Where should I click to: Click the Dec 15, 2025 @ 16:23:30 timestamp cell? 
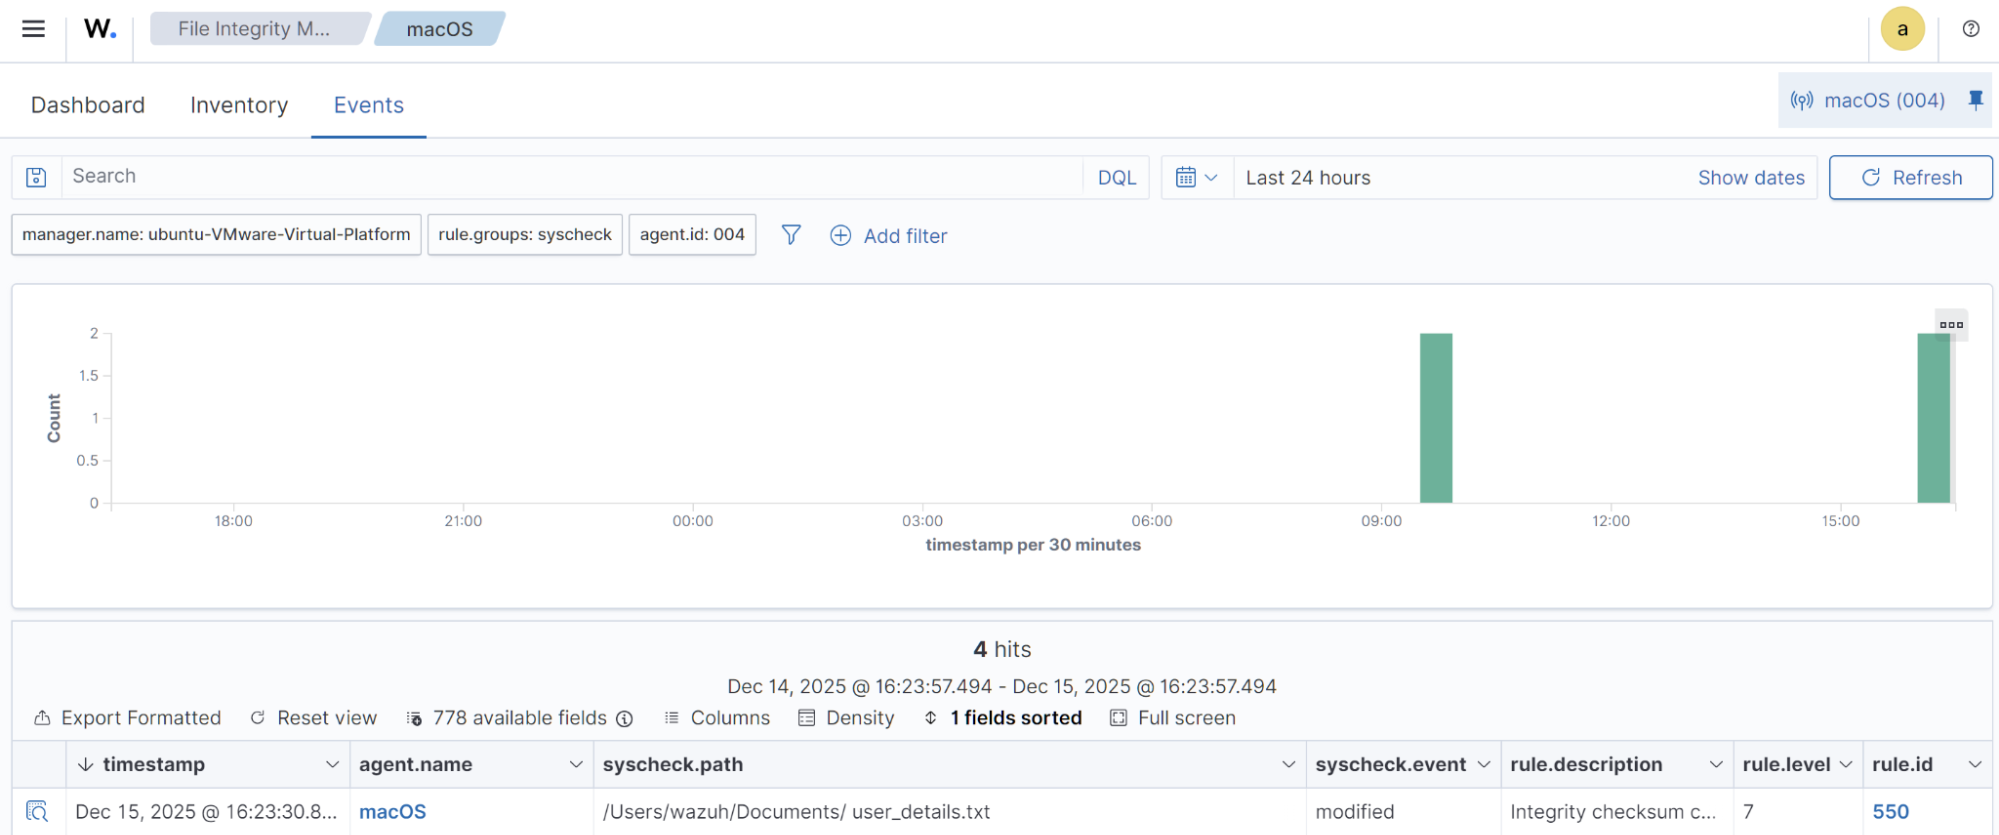pos(207,811)
